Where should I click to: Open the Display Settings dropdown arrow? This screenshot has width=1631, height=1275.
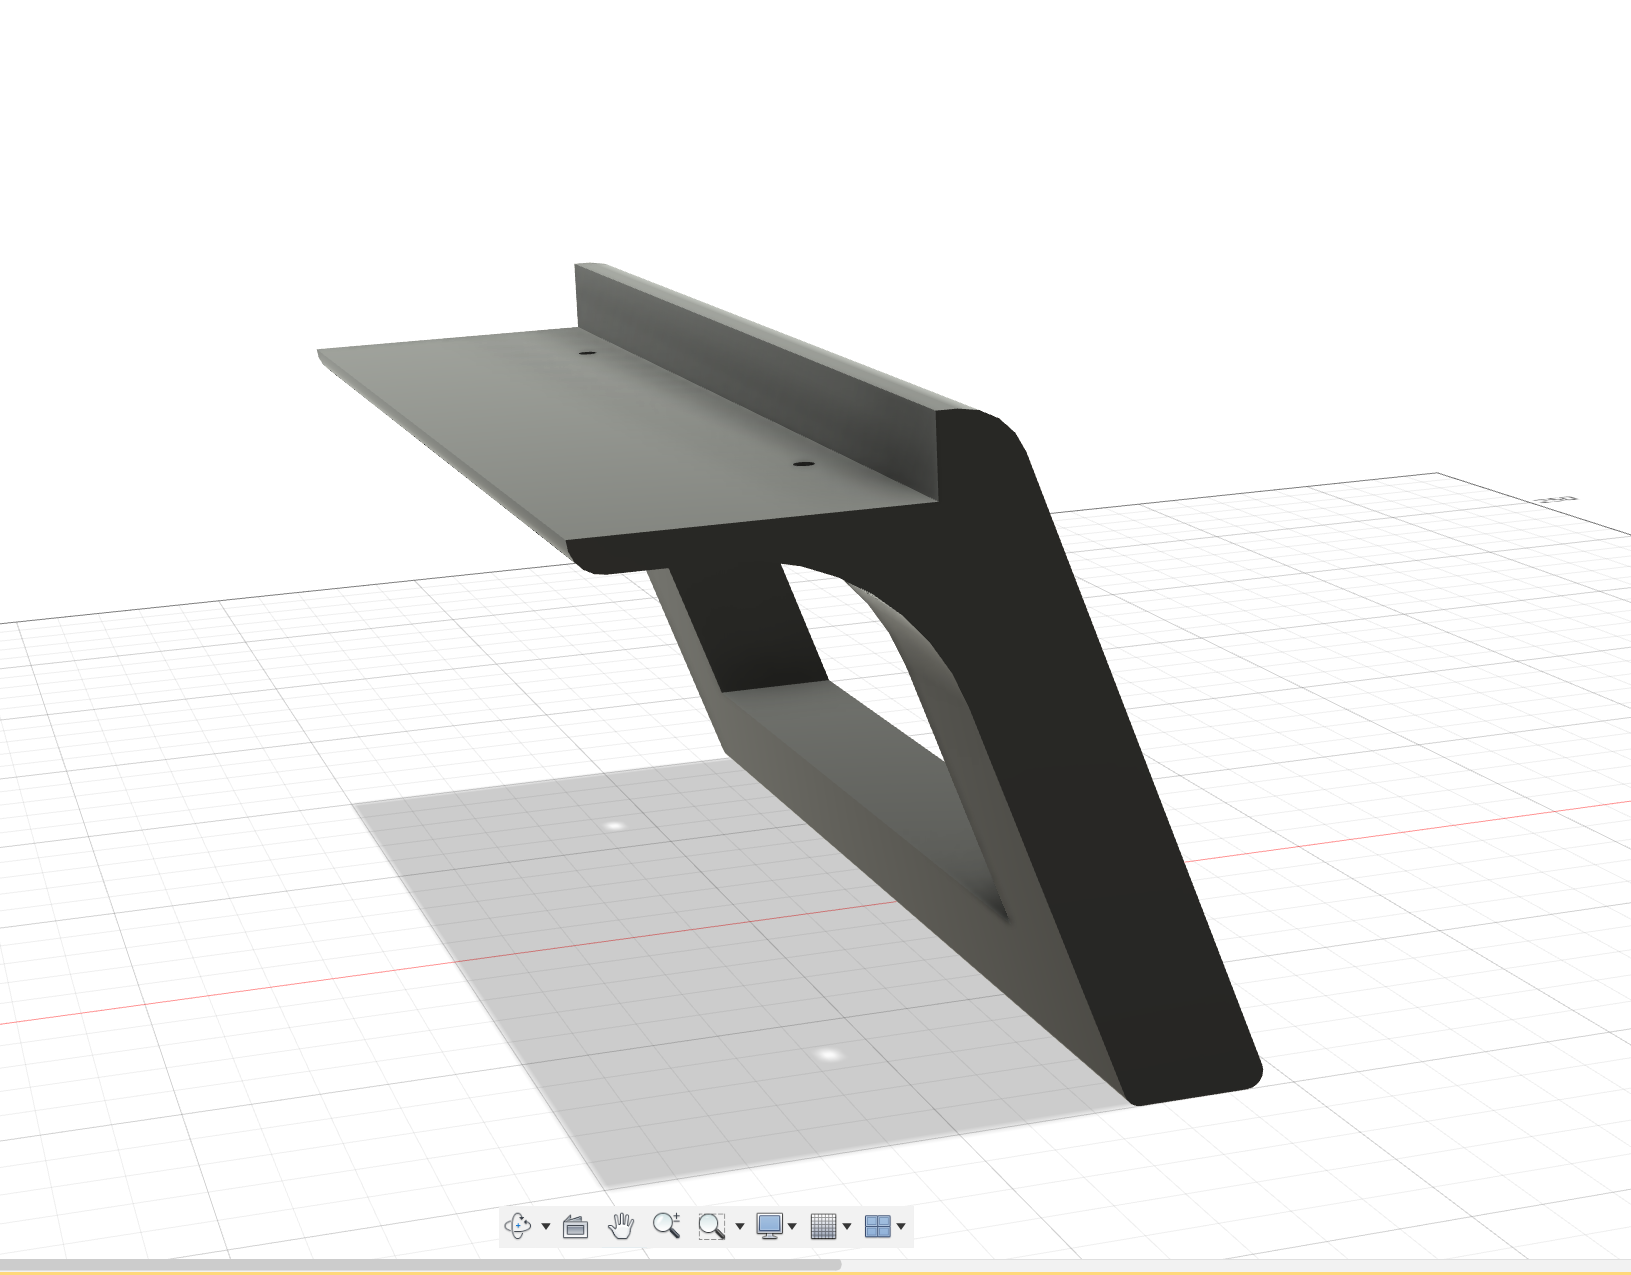[x=792, y=1227]
